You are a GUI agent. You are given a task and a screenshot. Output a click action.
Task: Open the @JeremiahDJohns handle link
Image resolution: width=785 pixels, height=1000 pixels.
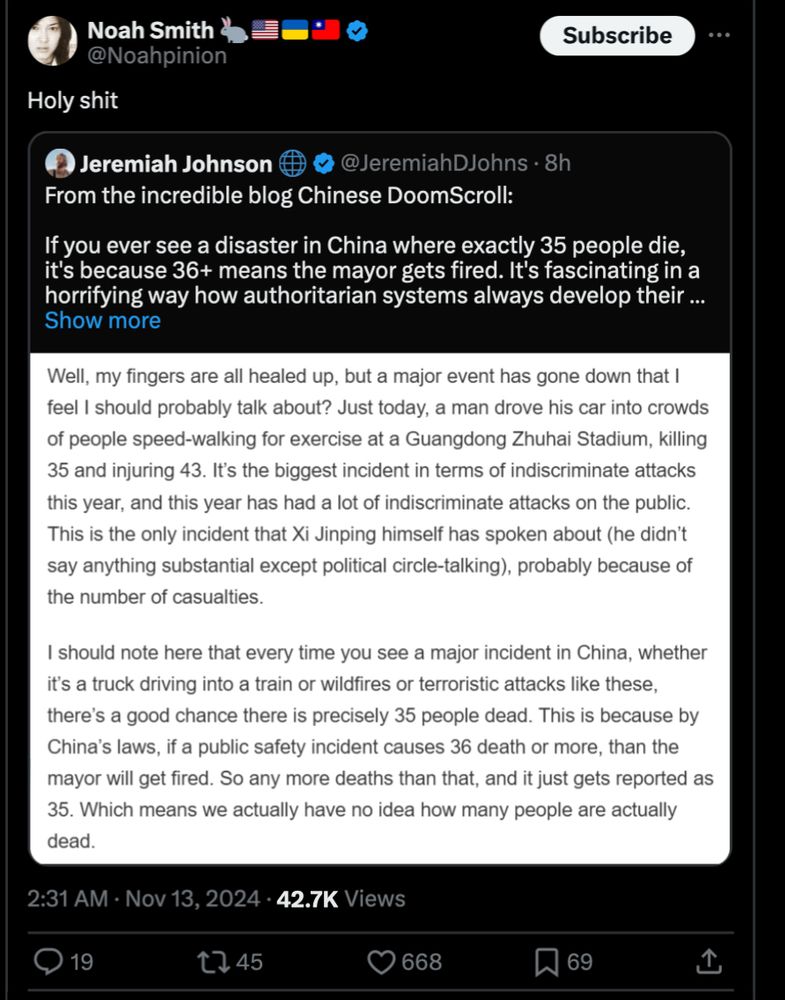435,163
